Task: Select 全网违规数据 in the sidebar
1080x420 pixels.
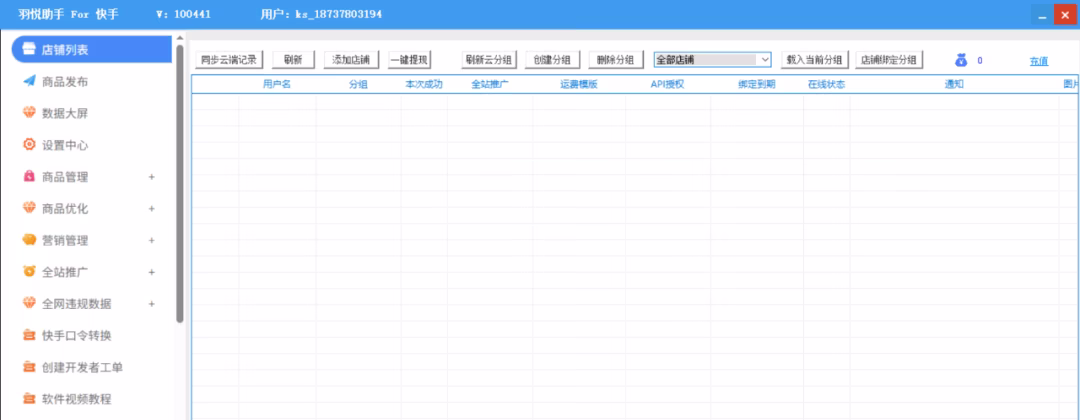Action: (x=76, y=304)
